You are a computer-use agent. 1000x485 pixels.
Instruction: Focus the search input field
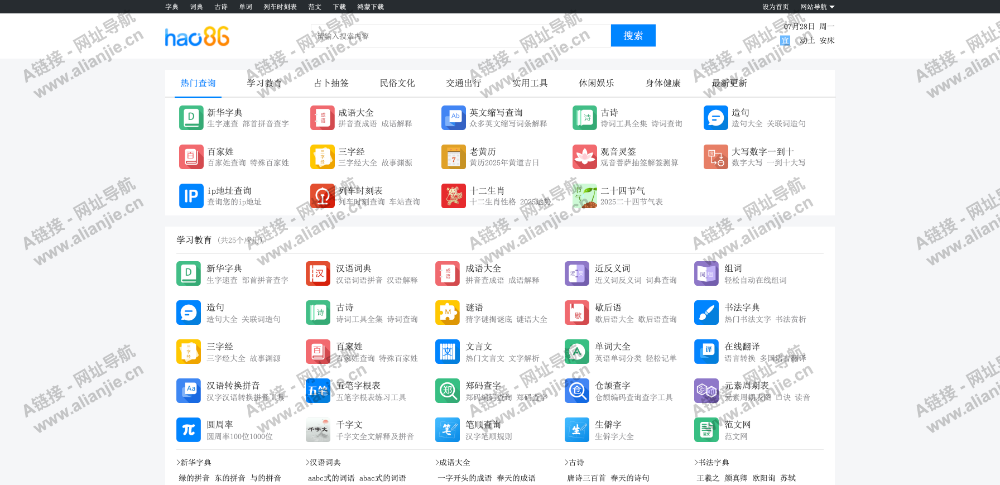coord(462,36)
